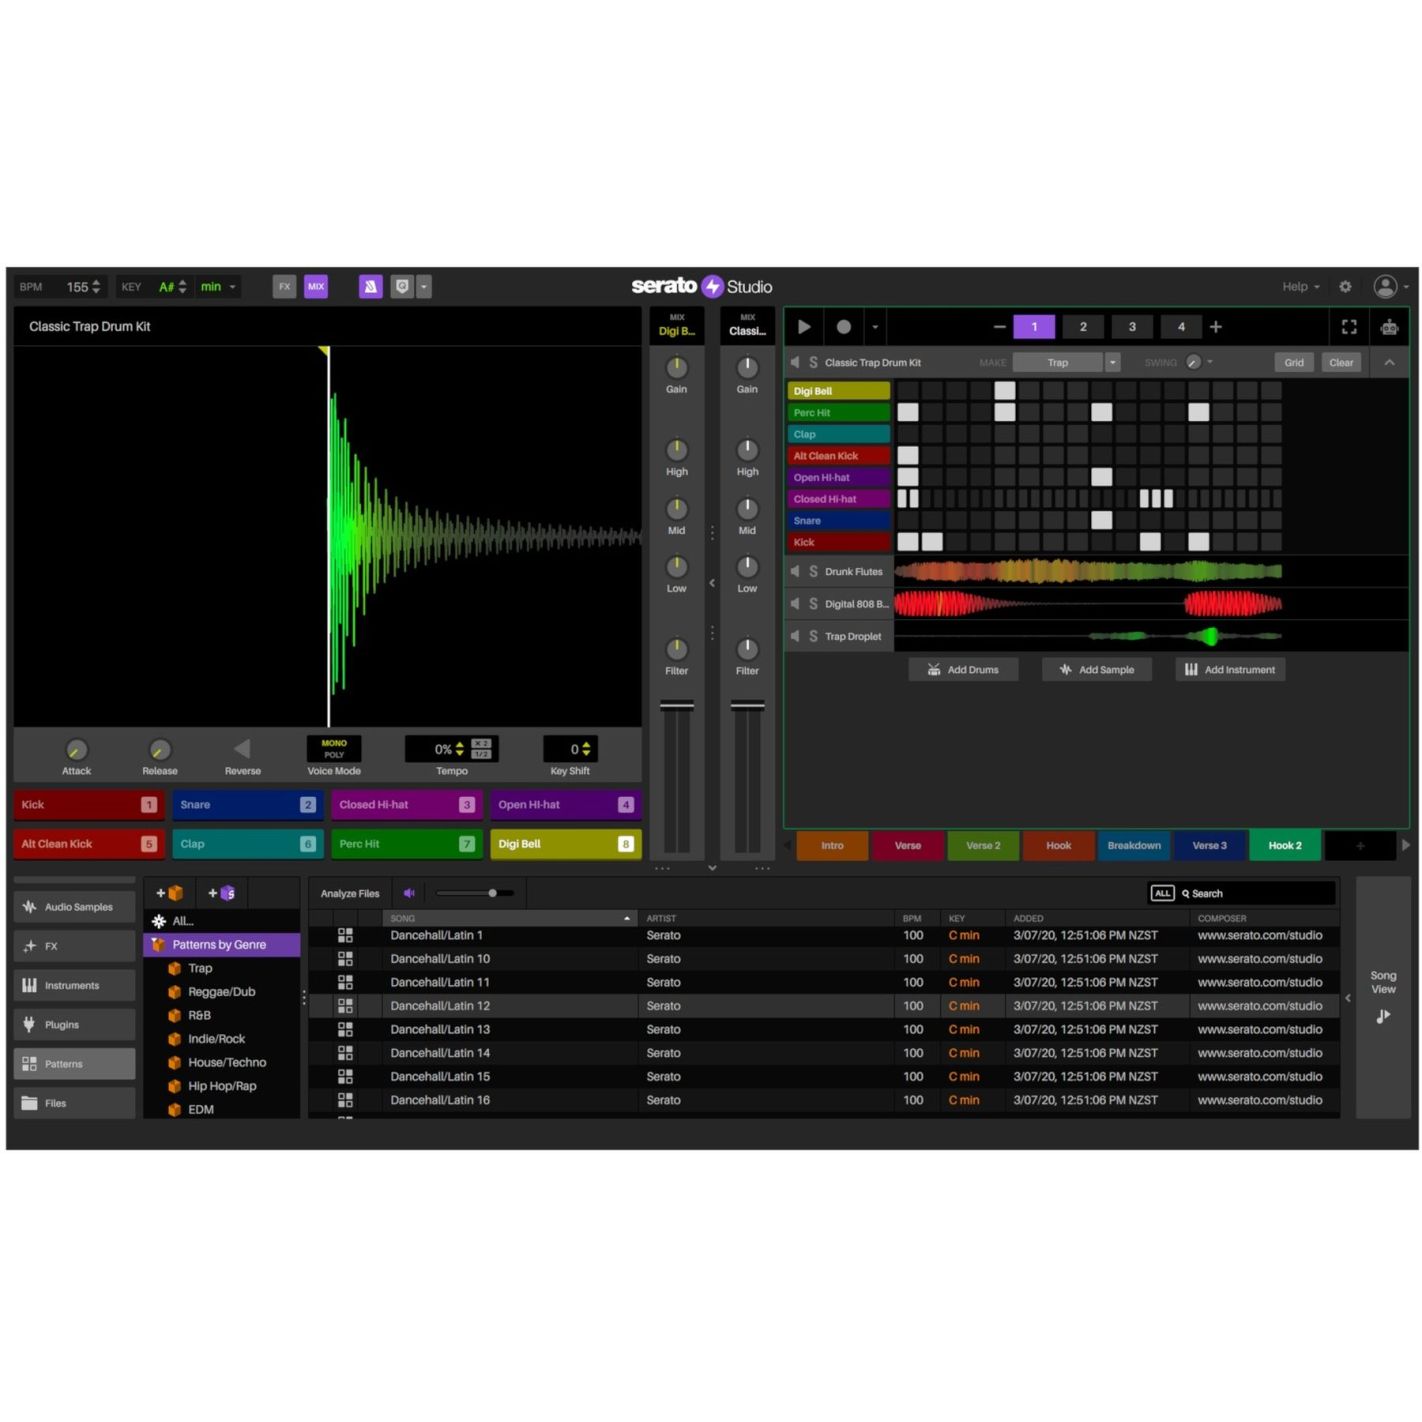Open the Plugins library tab
Image resolution: width=1422 pixels, height=1422 pixels.
click(x=75, y=1024)
